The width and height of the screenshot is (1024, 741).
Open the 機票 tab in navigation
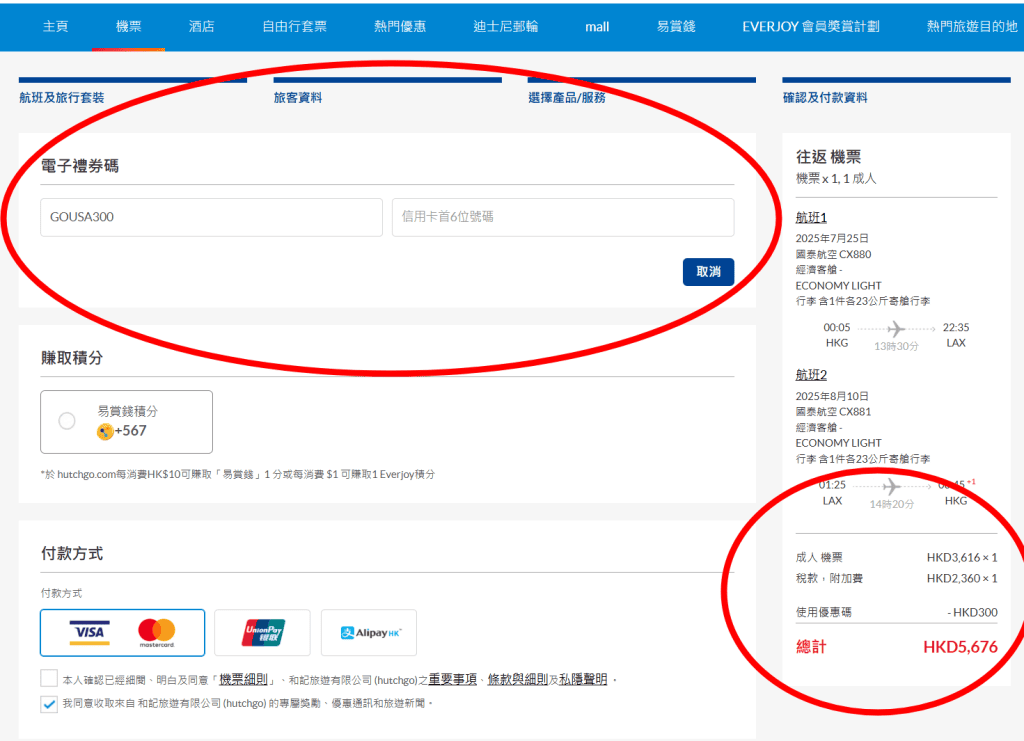coord(128,26)
